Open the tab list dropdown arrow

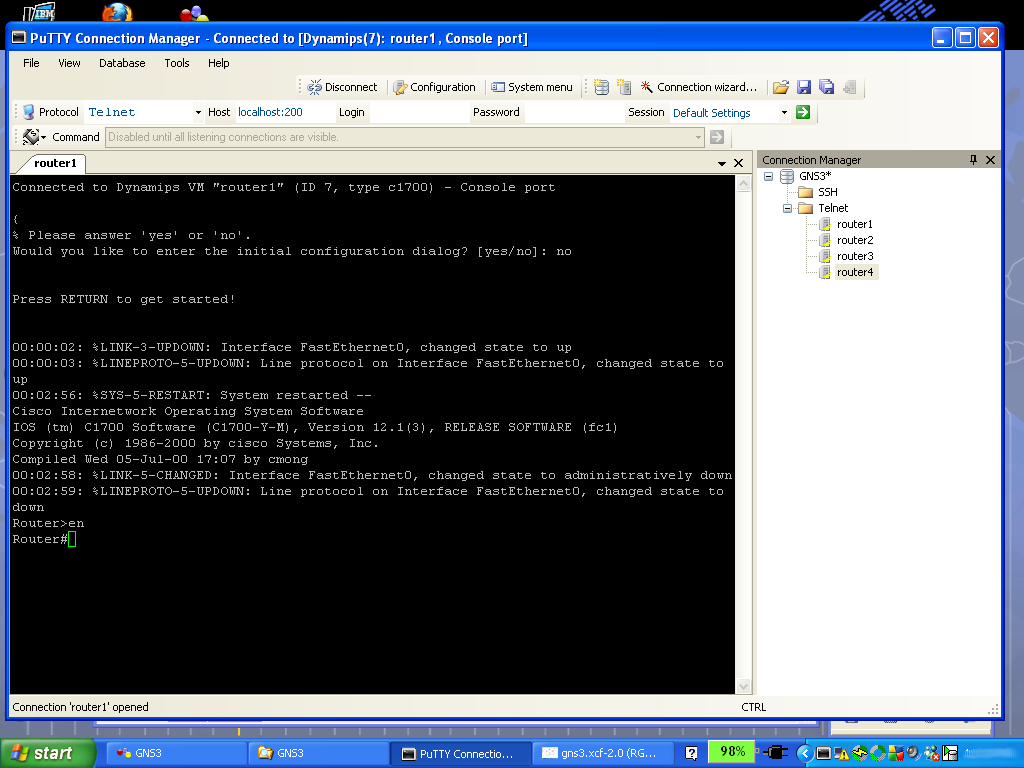pyautogui.click(x=722, y=163)
